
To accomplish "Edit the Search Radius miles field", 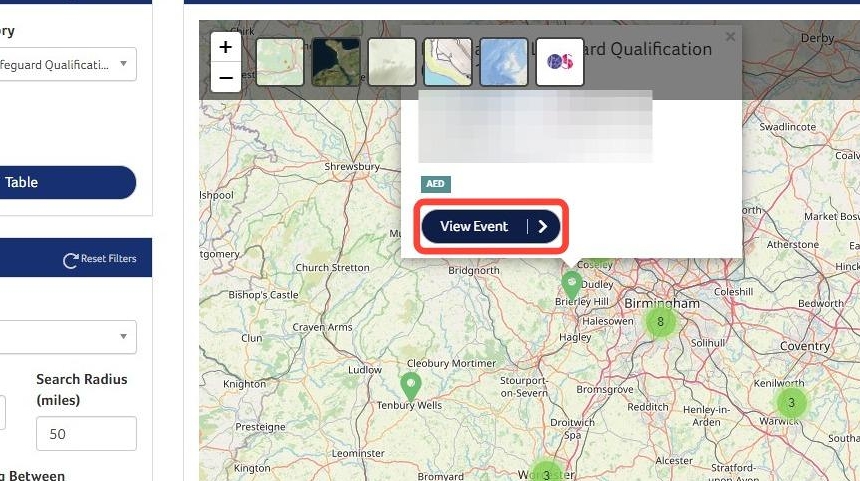I will click(86, 434).
